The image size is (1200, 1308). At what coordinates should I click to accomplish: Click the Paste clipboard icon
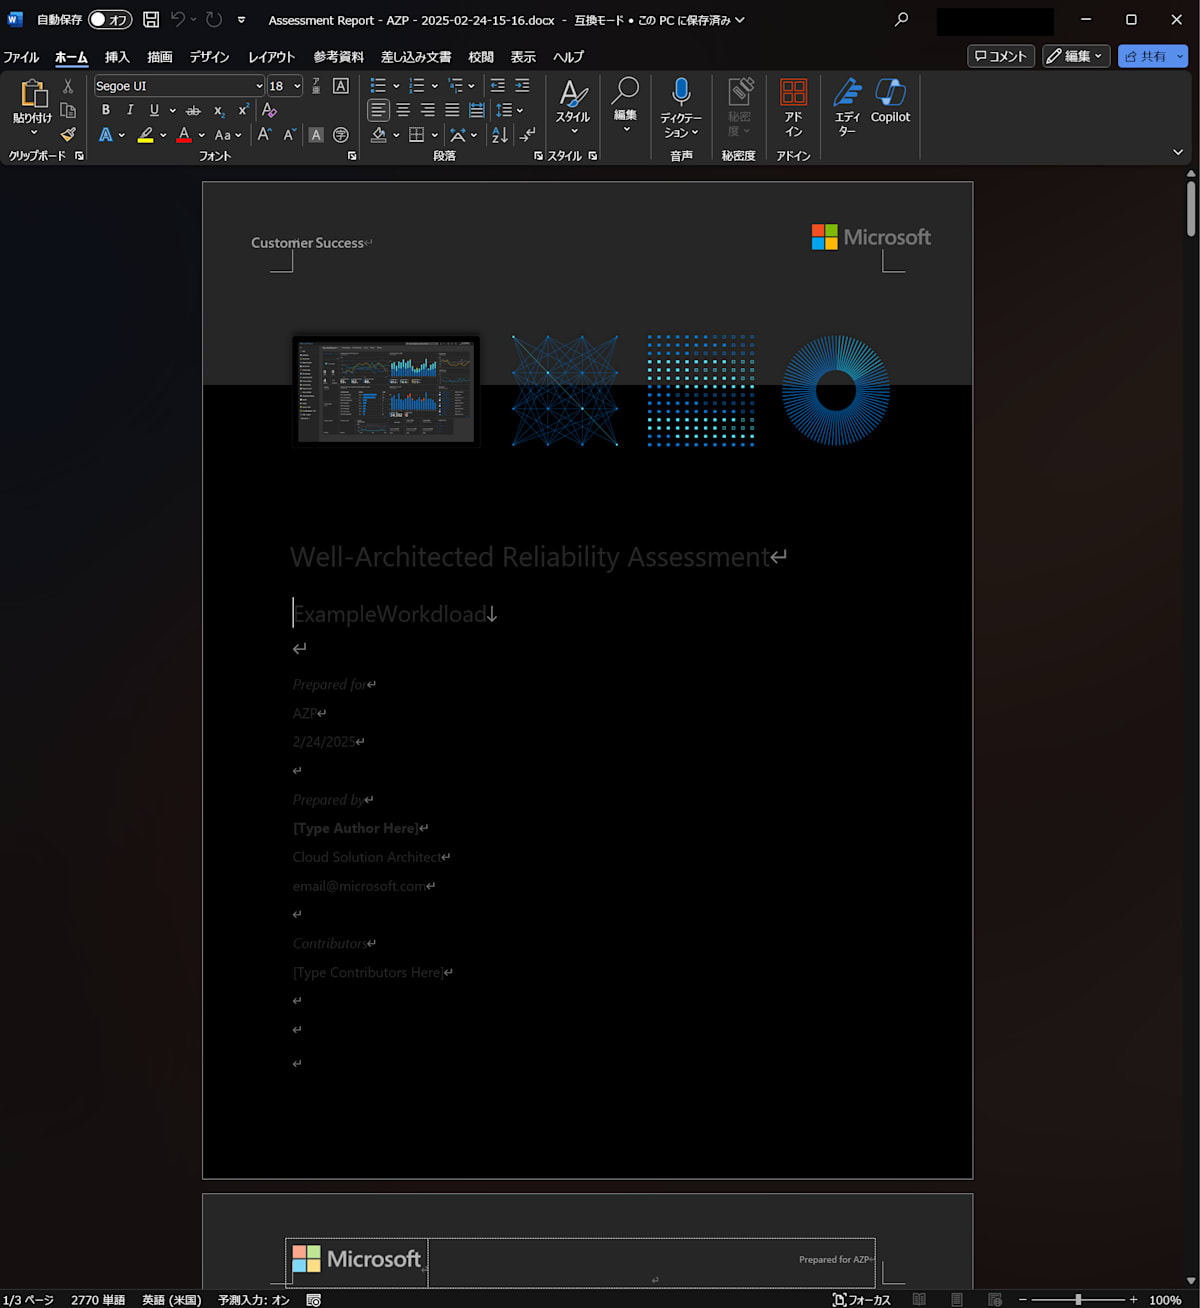click(x=33, y=93)
